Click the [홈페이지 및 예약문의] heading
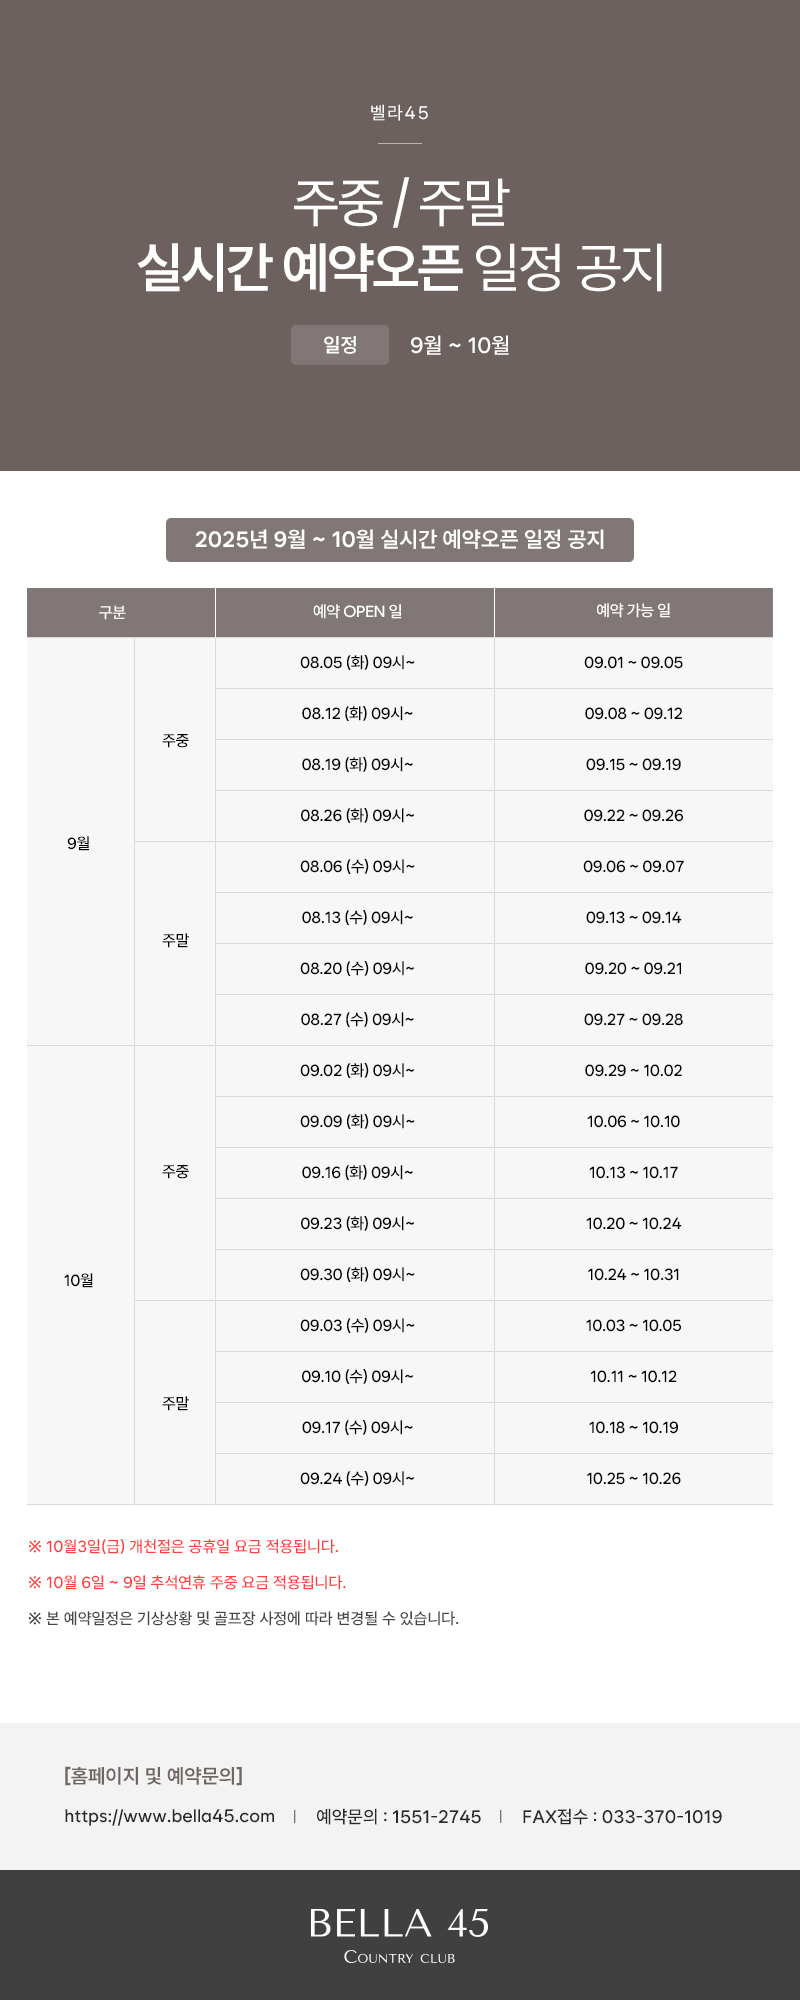800x2000 pixels. (x=153, y=1775)
